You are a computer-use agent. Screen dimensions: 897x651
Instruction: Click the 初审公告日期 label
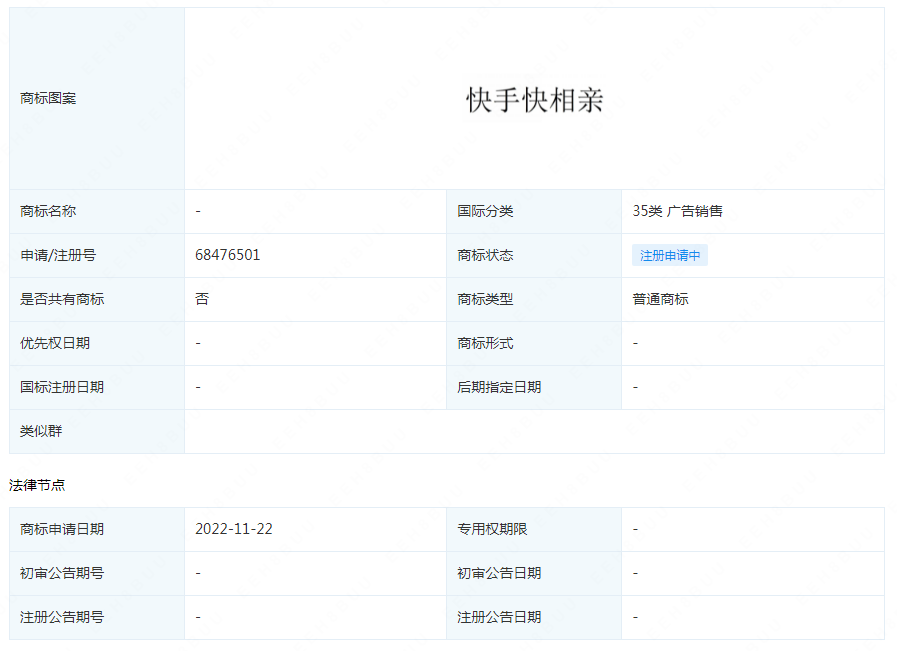point(499,573)
